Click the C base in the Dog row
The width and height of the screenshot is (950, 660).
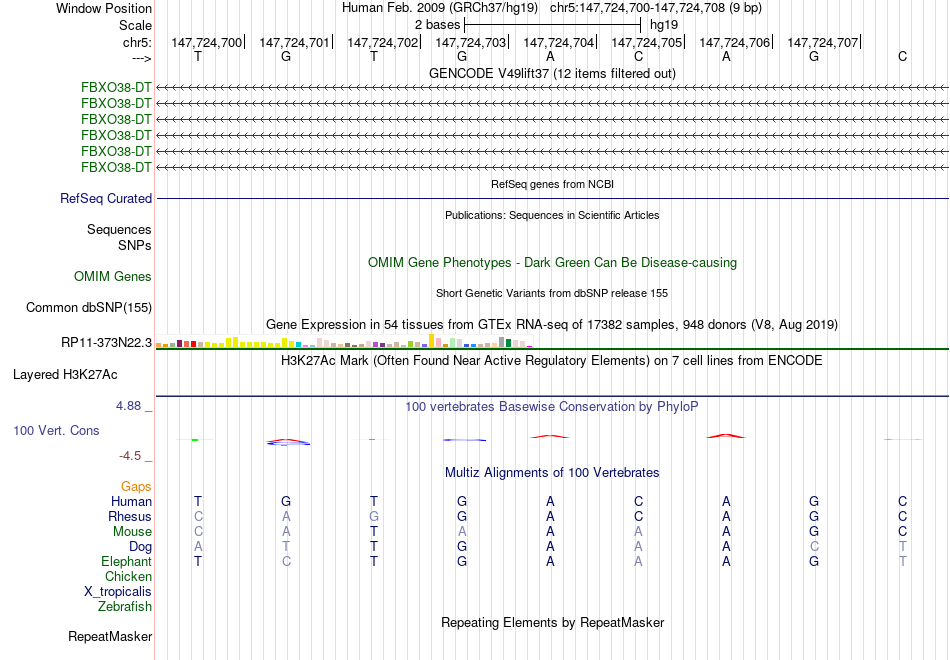pos(814,547)
